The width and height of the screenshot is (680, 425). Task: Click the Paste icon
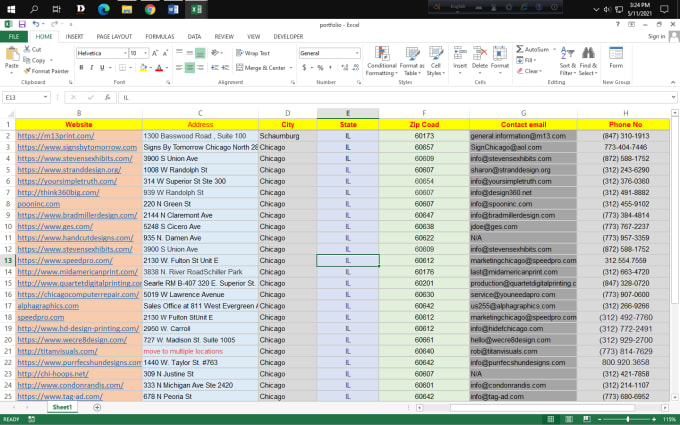[x=12, y=54]
